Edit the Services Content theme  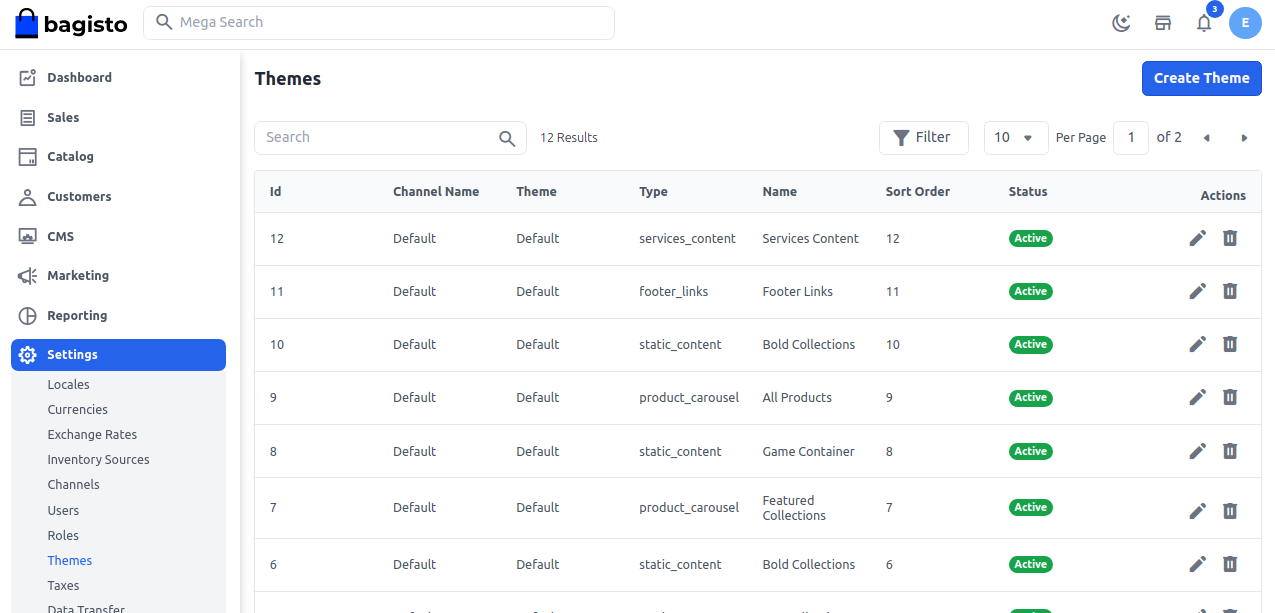(x=1197, y=238)
